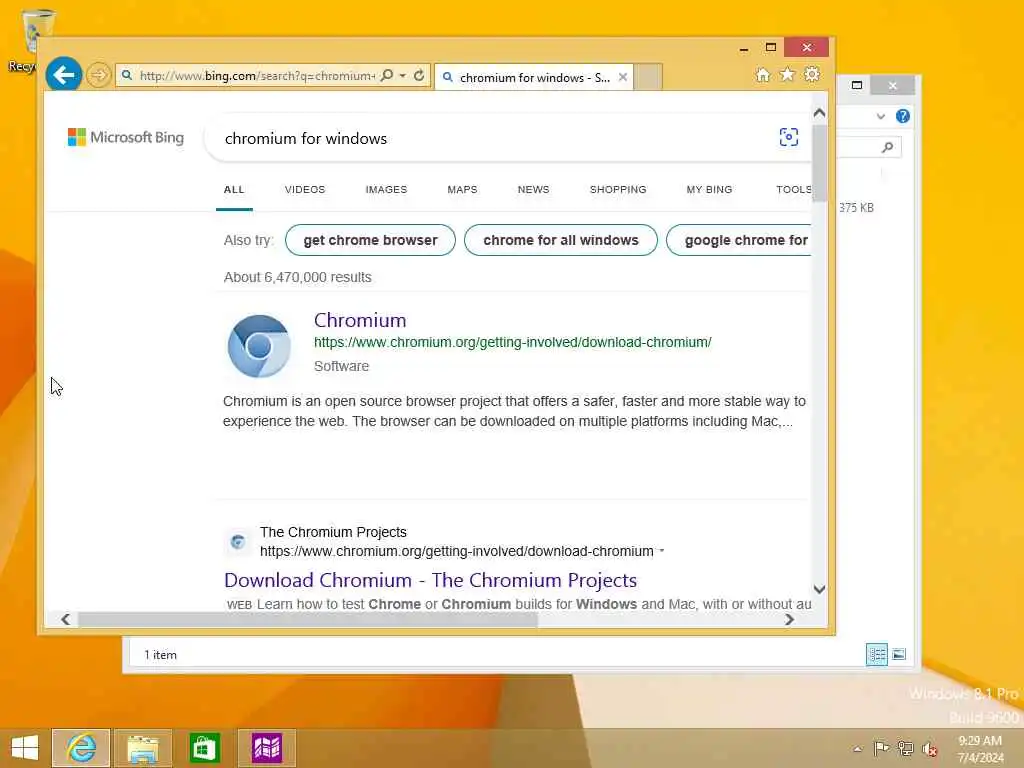The height and width of the screenshot is (768, 1024).
Task: Close the File Explorer window behind
Action: click(893, 85)
